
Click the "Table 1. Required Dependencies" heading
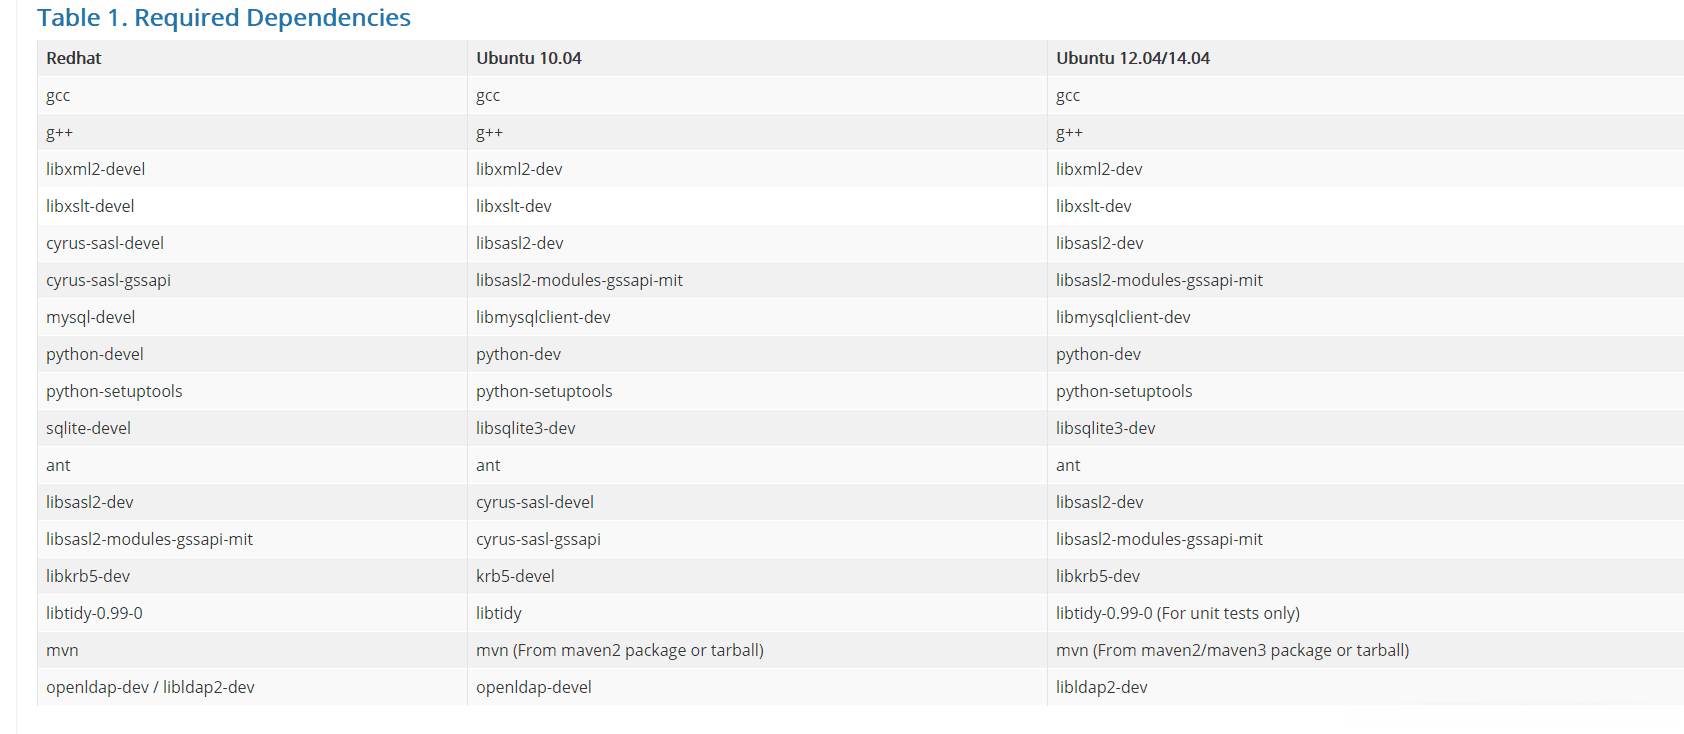click(x=223, y=18)
